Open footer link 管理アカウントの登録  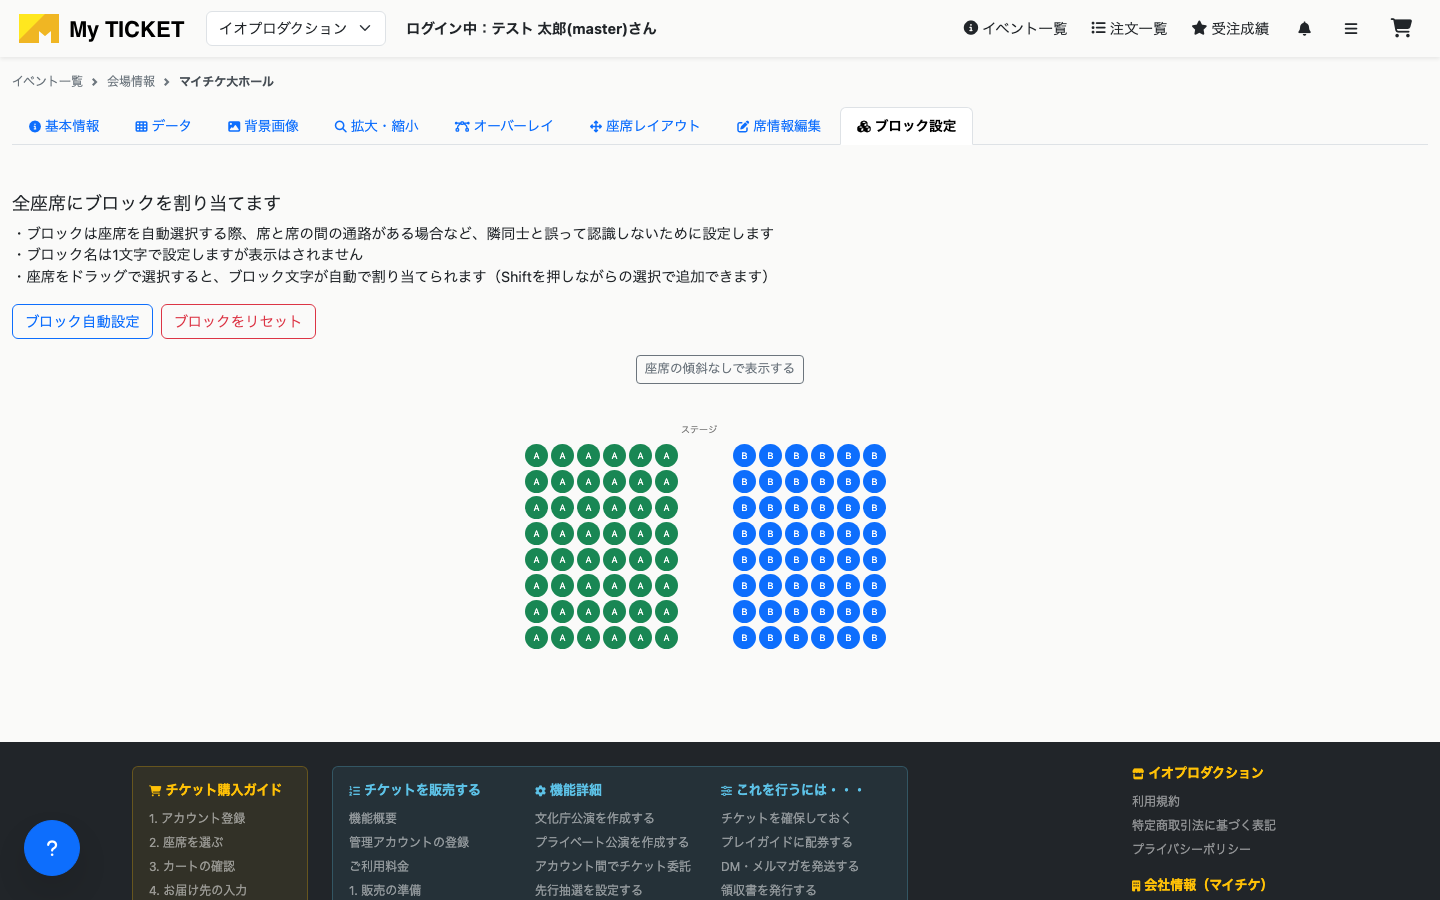pyautogui.click(x=409, y=842)
